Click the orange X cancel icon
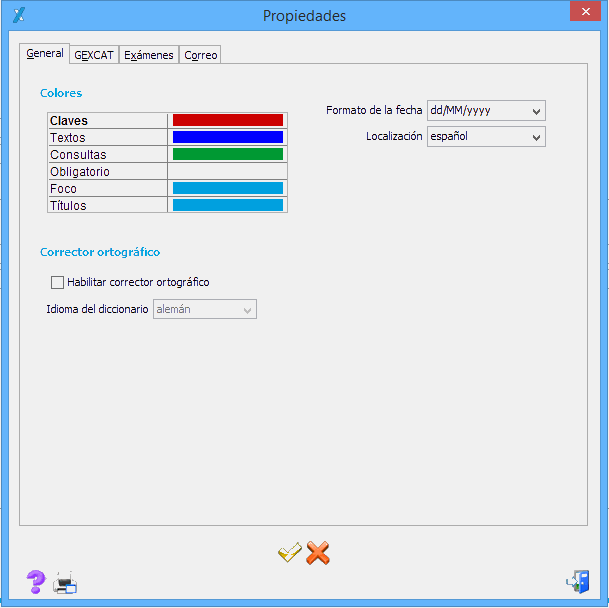Screen dimensions: 609x608 pyautogui.click(x=318, y=552)
